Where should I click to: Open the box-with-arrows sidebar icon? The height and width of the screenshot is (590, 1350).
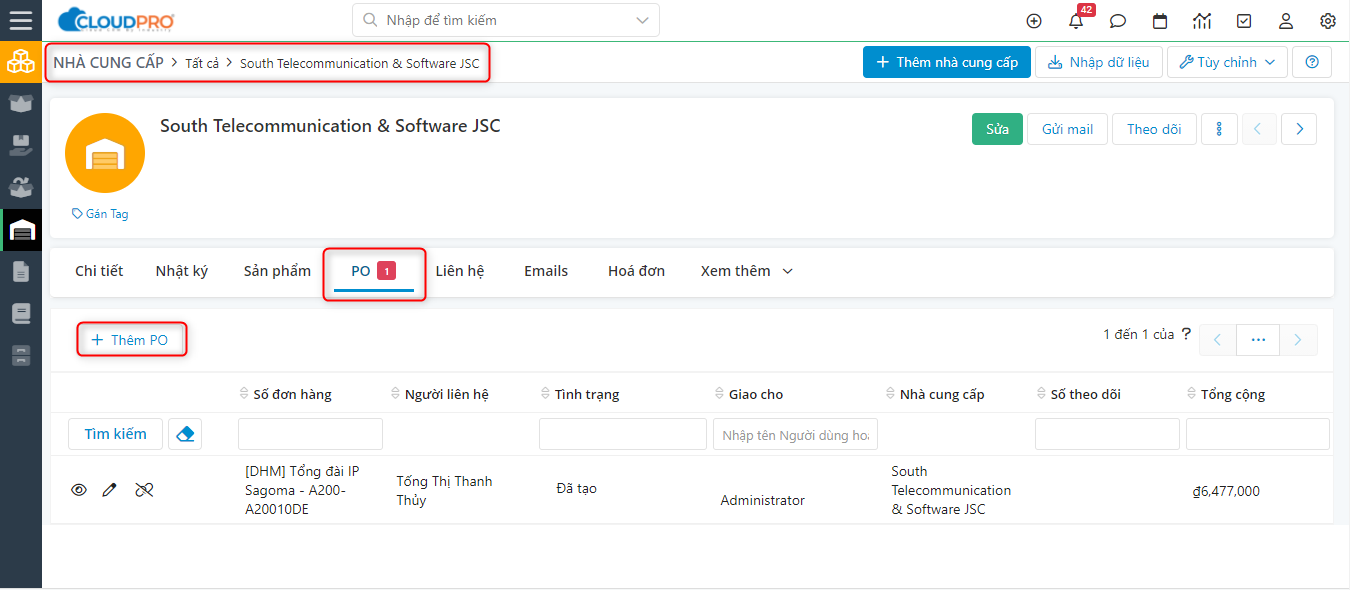[x=21, y=187]
